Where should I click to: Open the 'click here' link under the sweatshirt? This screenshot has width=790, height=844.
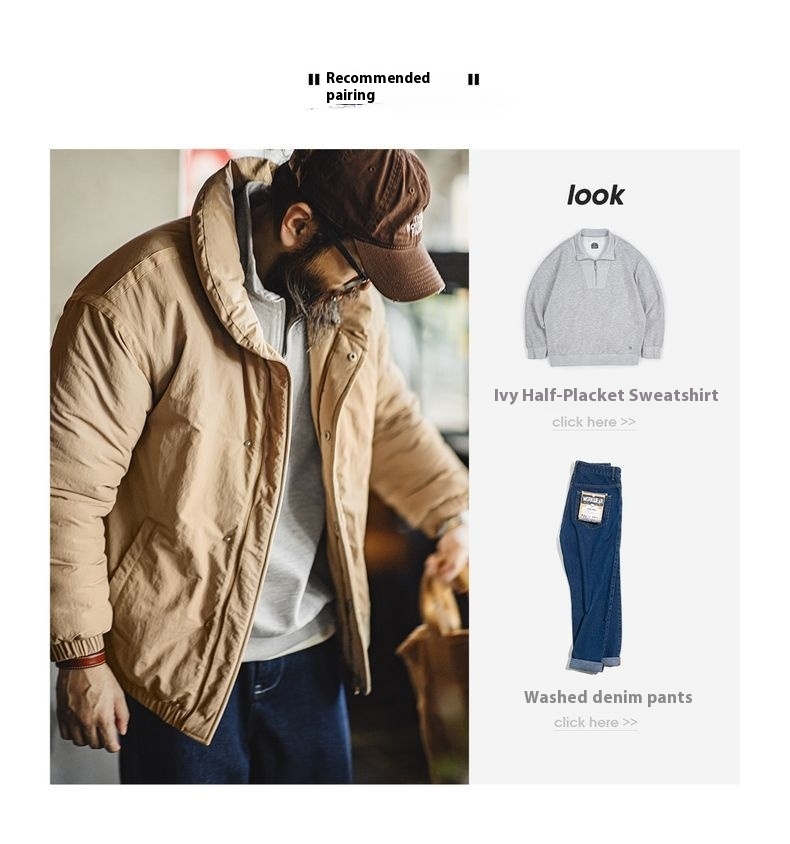click(594, 422)
